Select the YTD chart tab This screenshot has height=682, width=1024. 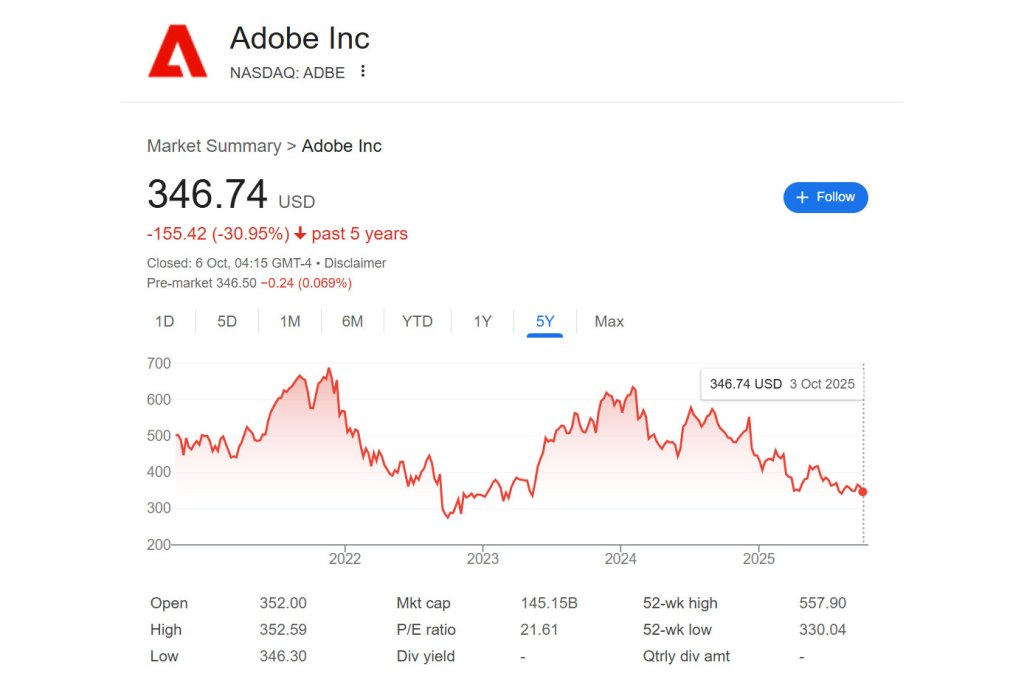pyautogui.click(x=417, y=321)
